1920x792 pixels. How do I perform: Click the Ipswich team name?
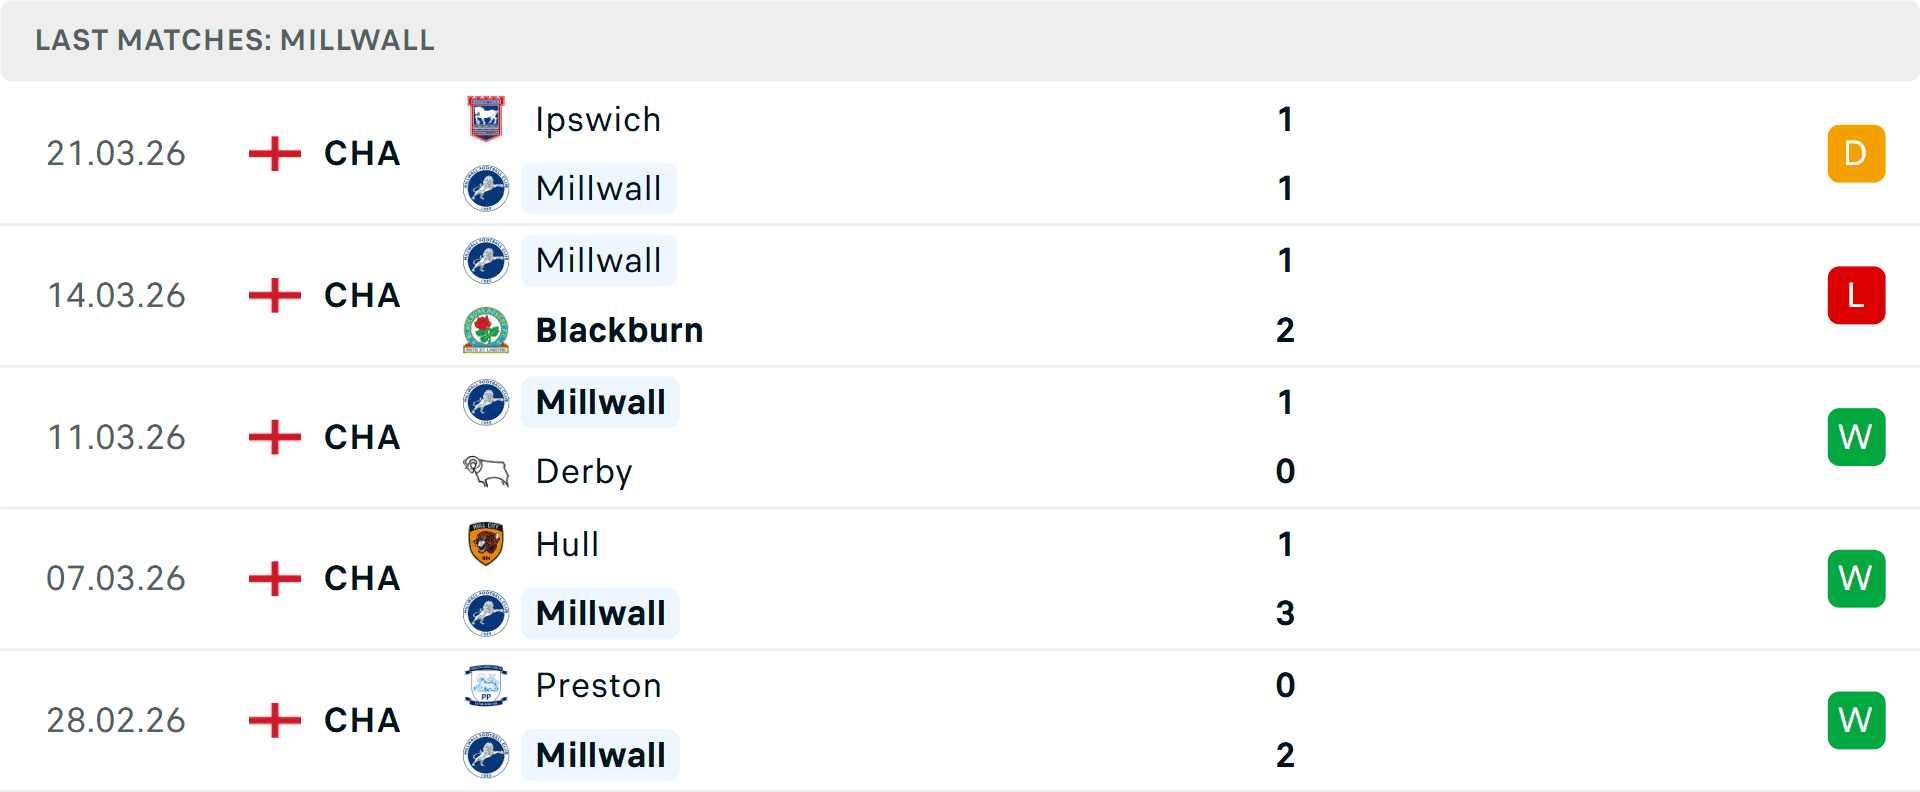[597, 119]
